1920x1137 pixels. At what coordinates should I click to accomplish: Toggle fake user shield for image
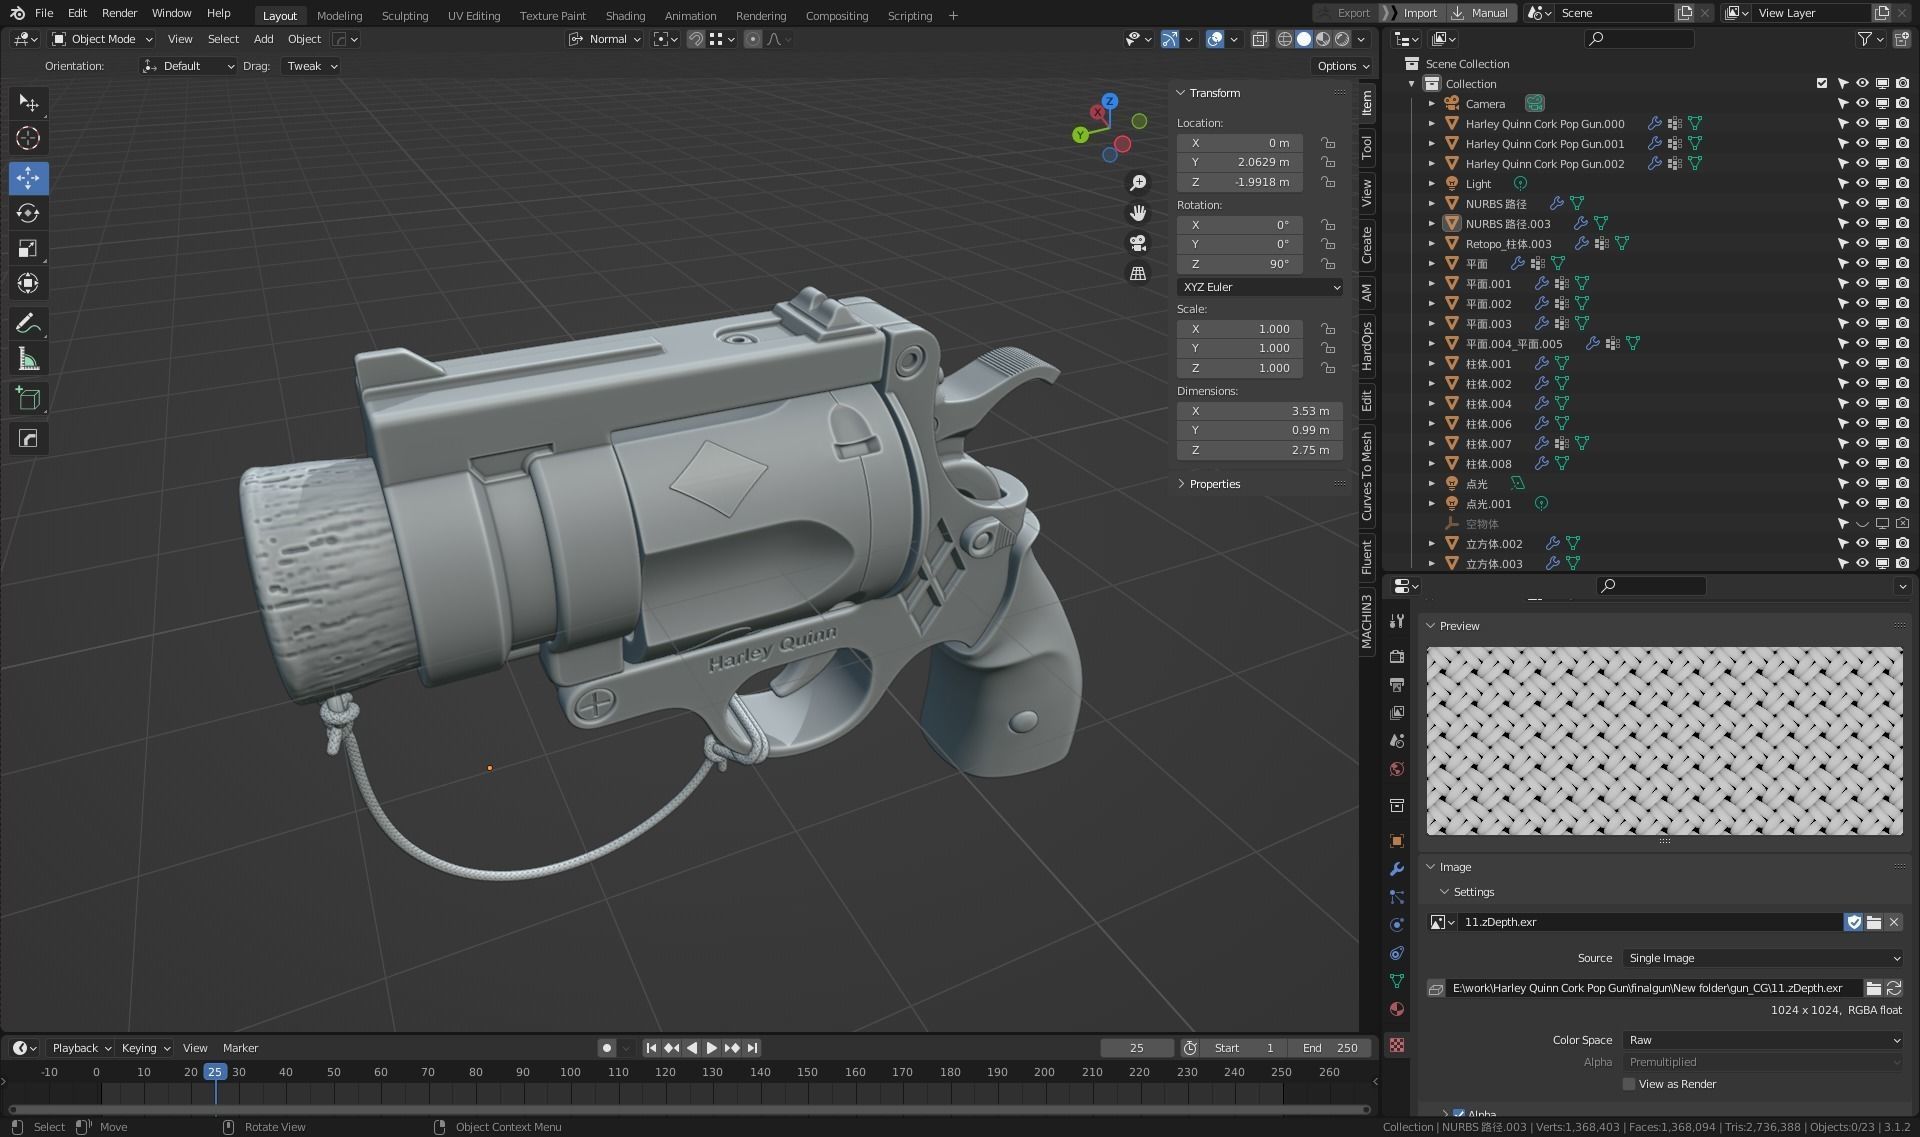pyautogui.click(x=1853, y=922)
